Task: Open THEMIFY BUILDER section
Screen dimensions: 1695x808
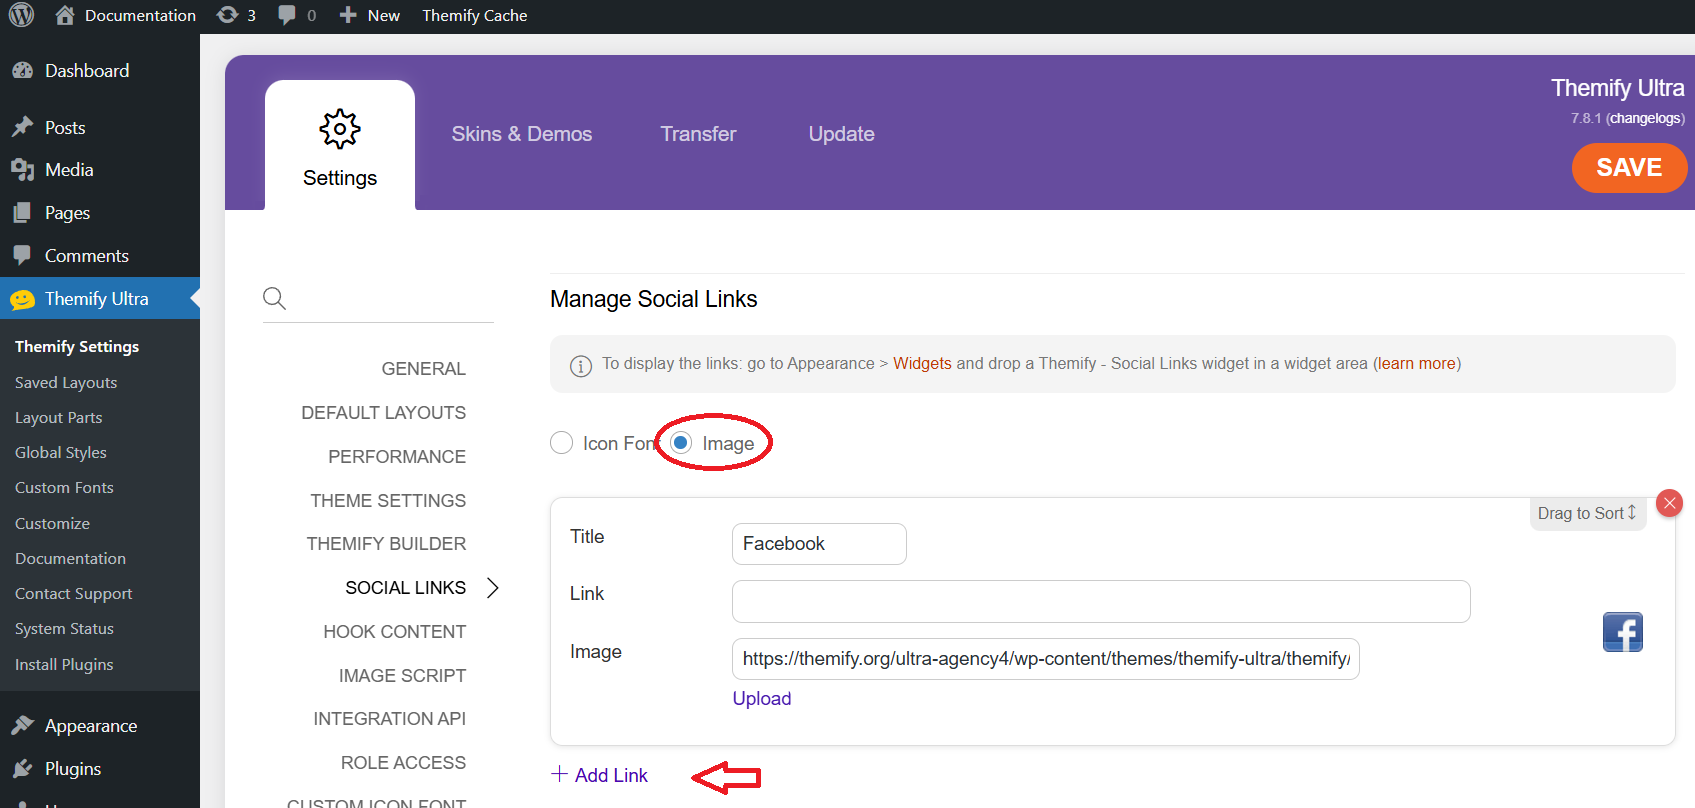Action: tap(386, 544)
